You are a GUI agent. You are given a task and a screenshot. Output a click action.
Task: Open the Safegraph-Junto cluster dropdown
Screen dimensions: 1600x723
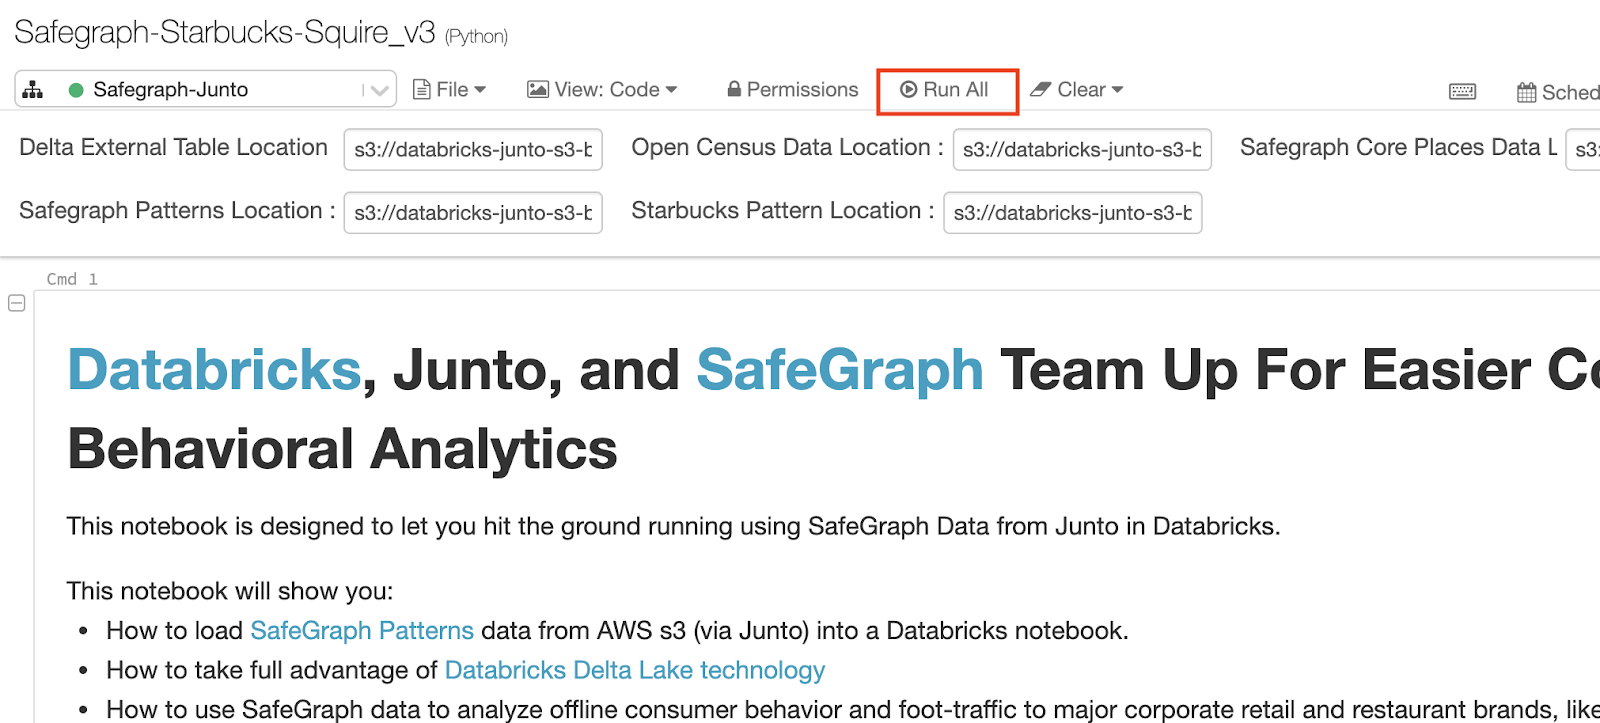tap(378, 90)
